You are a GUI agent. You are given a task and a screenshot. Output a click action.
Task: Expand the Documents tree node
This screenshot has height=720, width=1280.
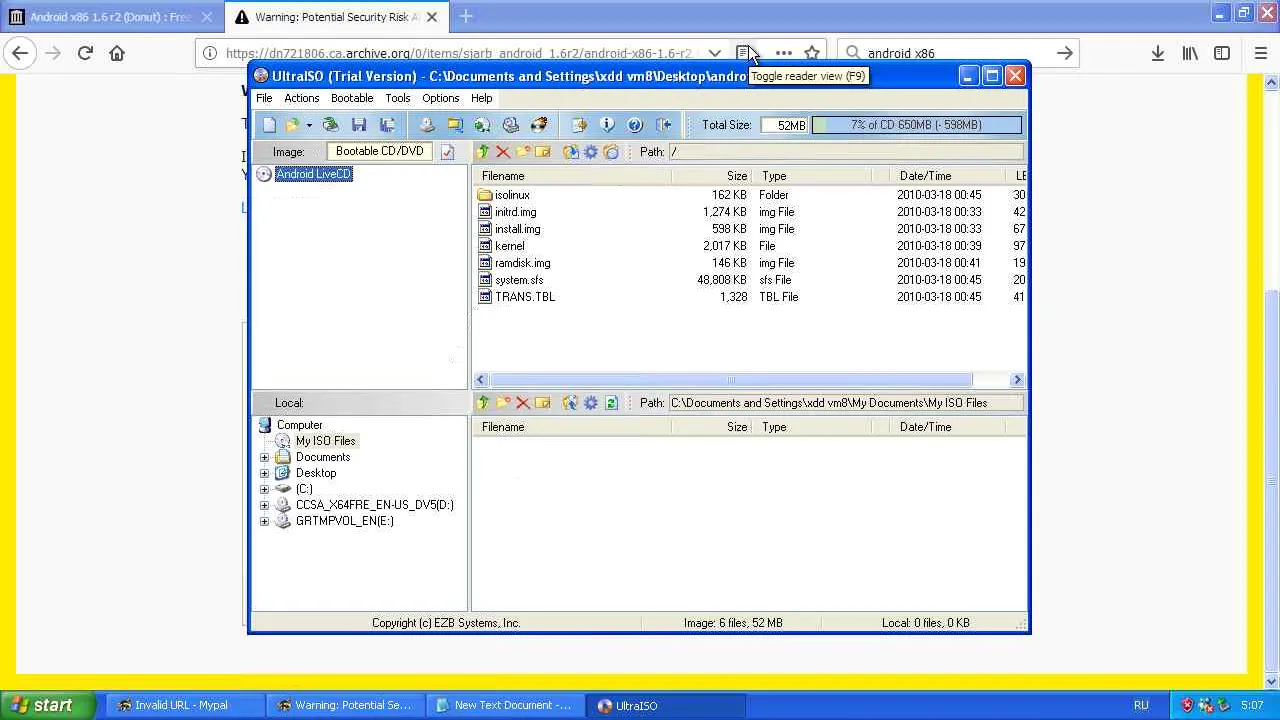pyautogui.click(x=264, y=457)
